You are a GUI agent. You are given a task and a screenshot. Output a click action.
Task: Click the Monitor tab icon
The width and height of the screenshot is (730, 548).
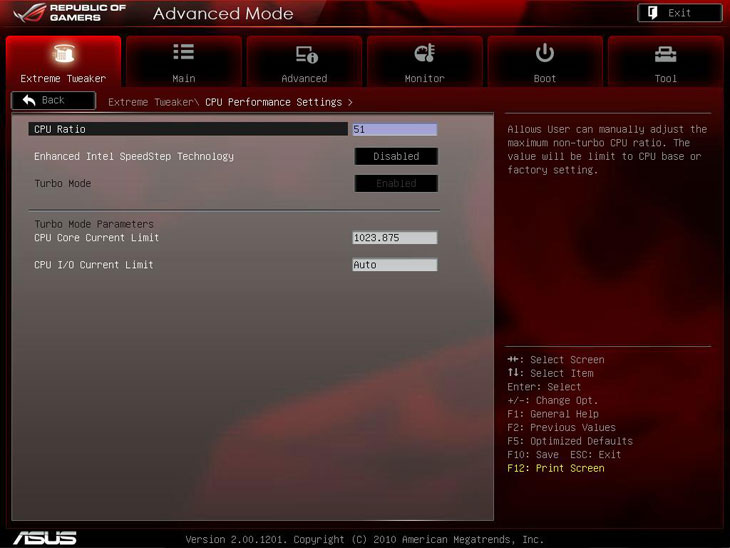(424, 54)
